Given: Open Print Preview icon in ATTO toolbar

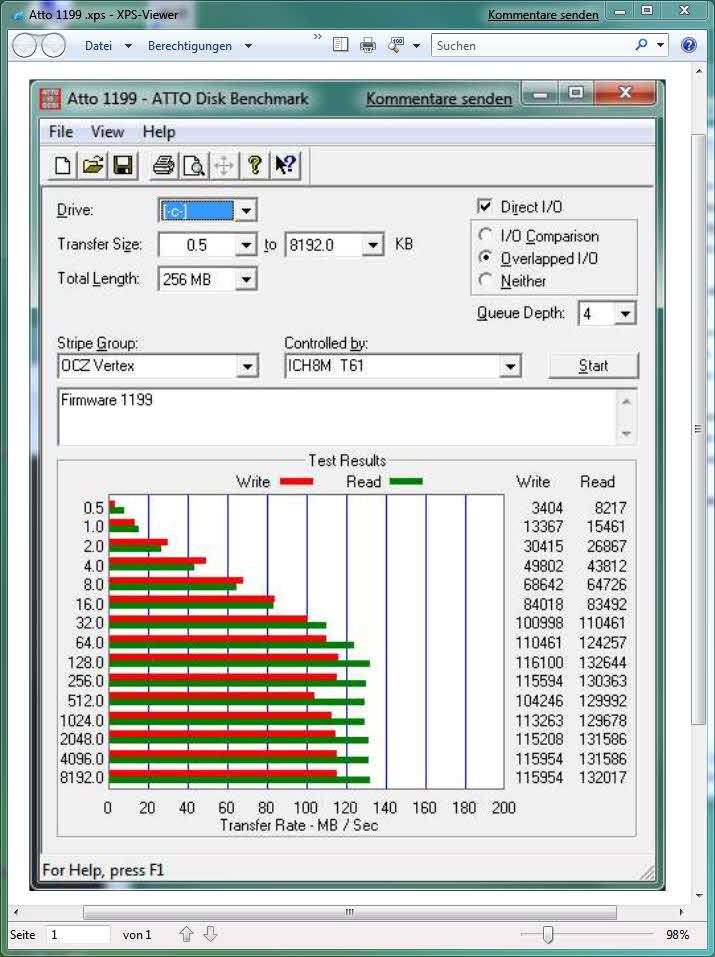Looking at the screenshot, I should click(x=194, y=165).
